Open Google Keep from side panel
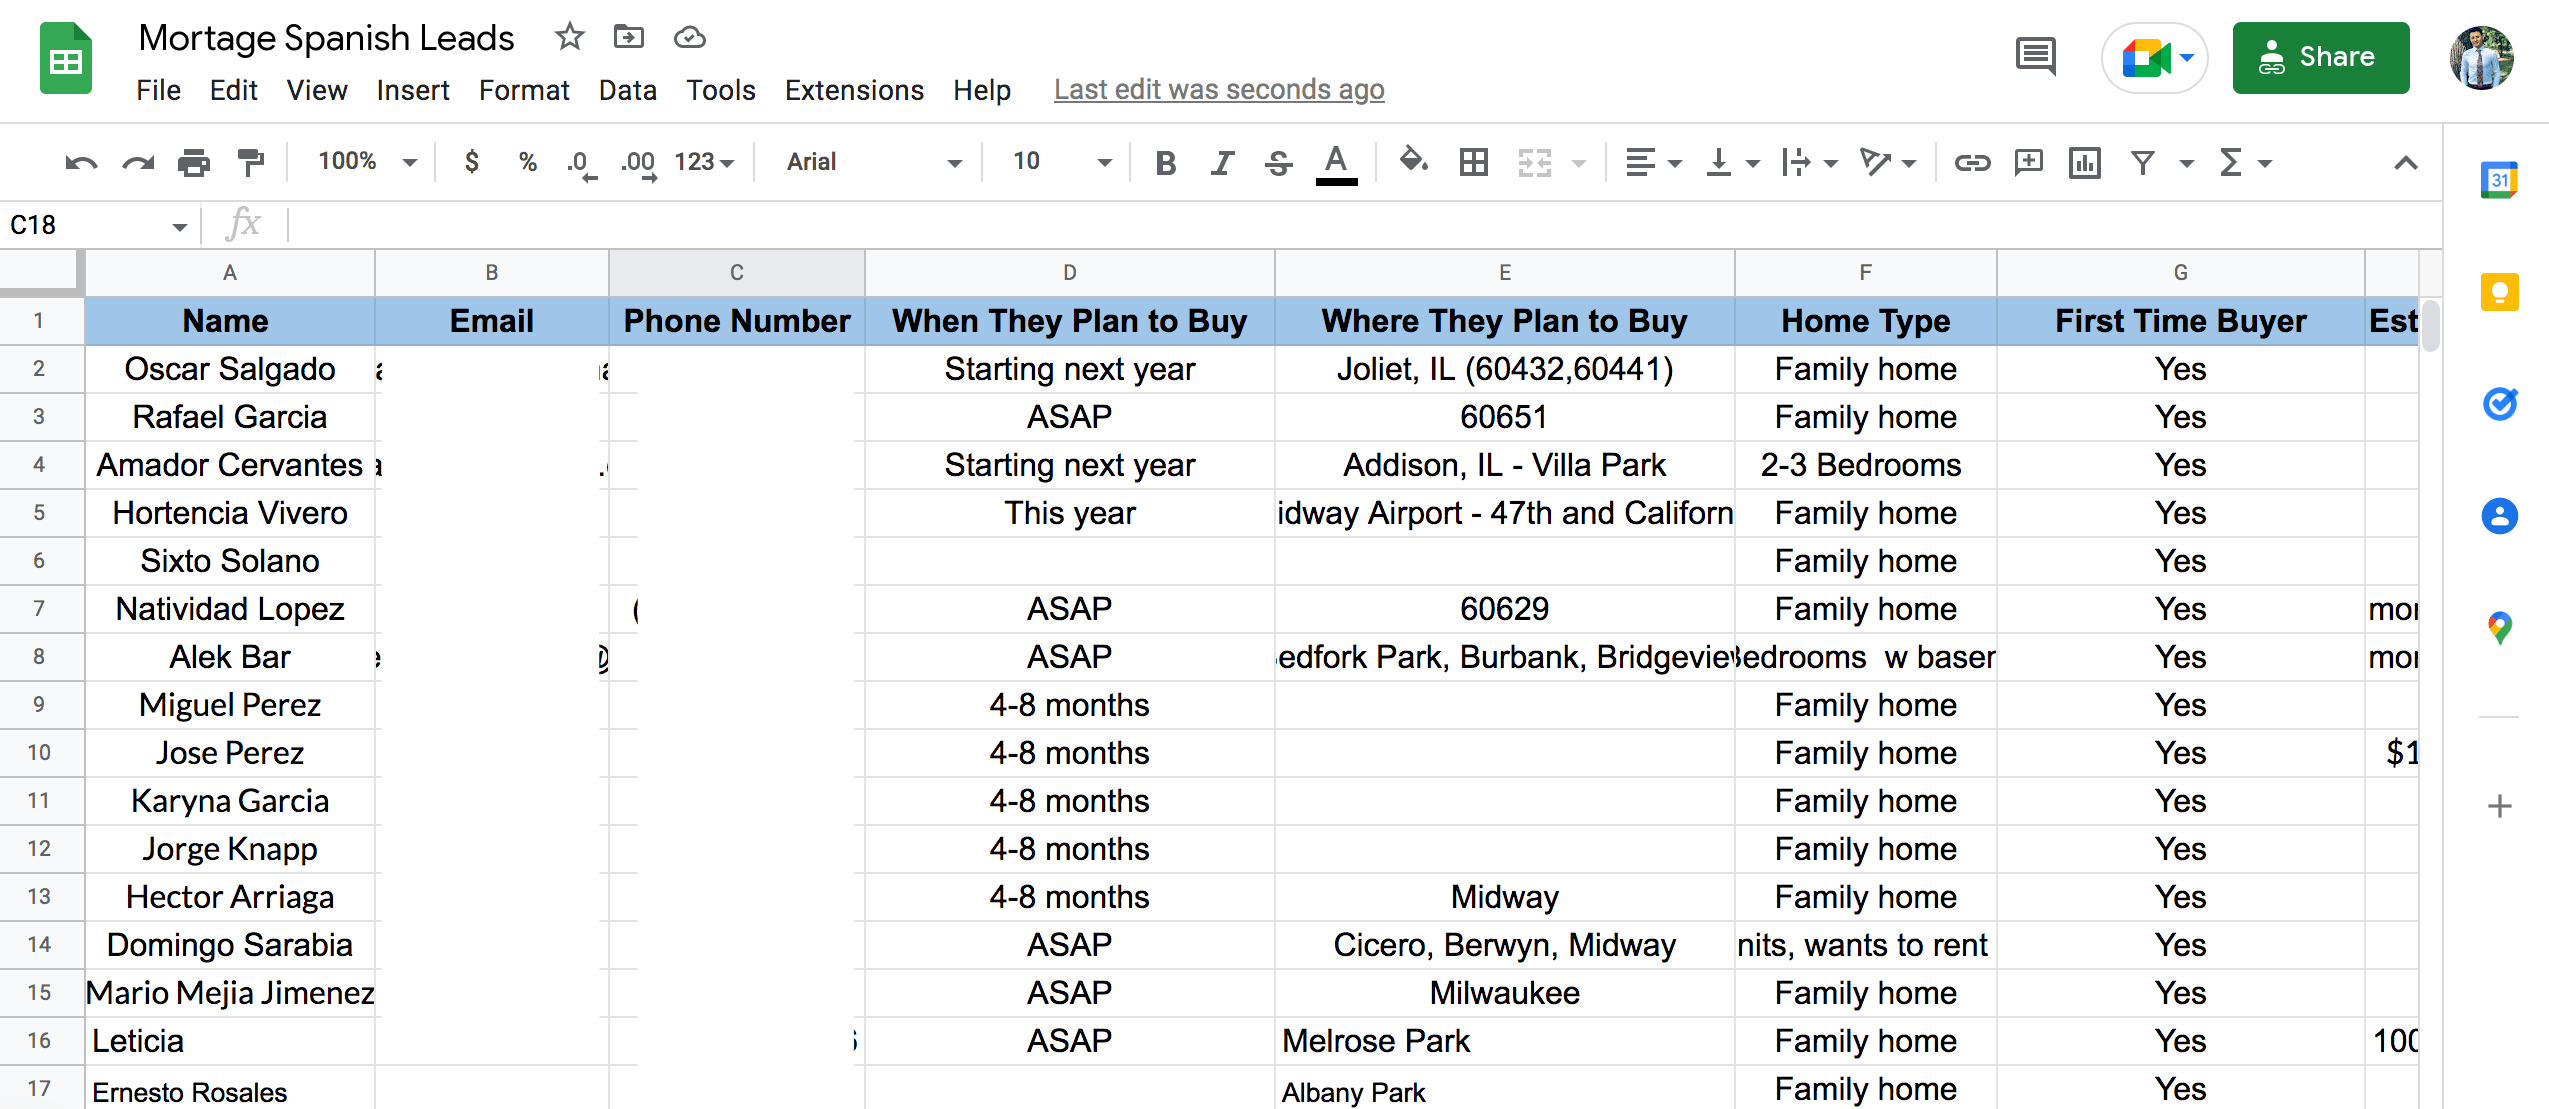The width and height of the screenshot is (2549, 1109). click(x=2499, y=292)
